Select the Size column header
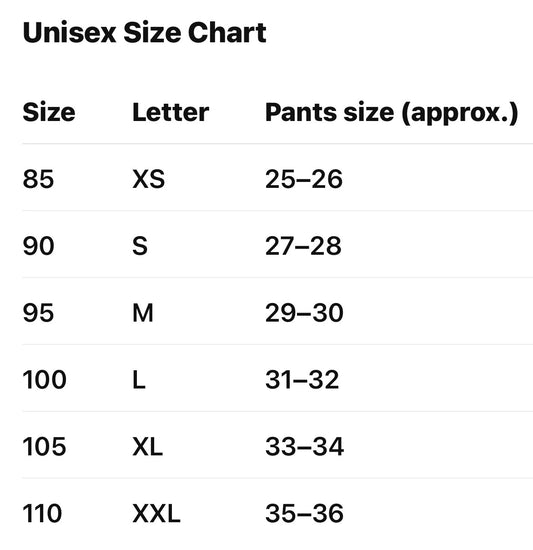This screenshot has width=533, height=550. tap(49, 113)
